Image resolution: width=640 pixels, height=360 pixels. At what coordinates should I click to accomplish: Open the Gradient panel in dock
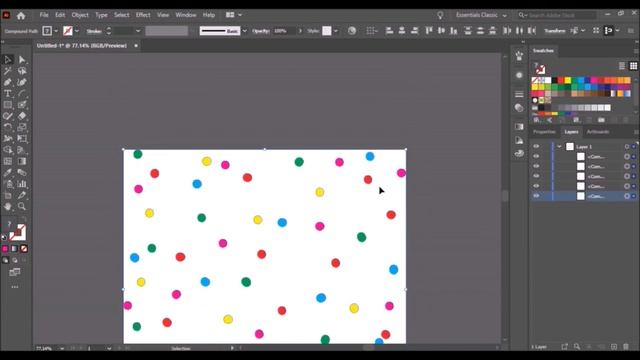pyautogui.click(x=519, y=127)
